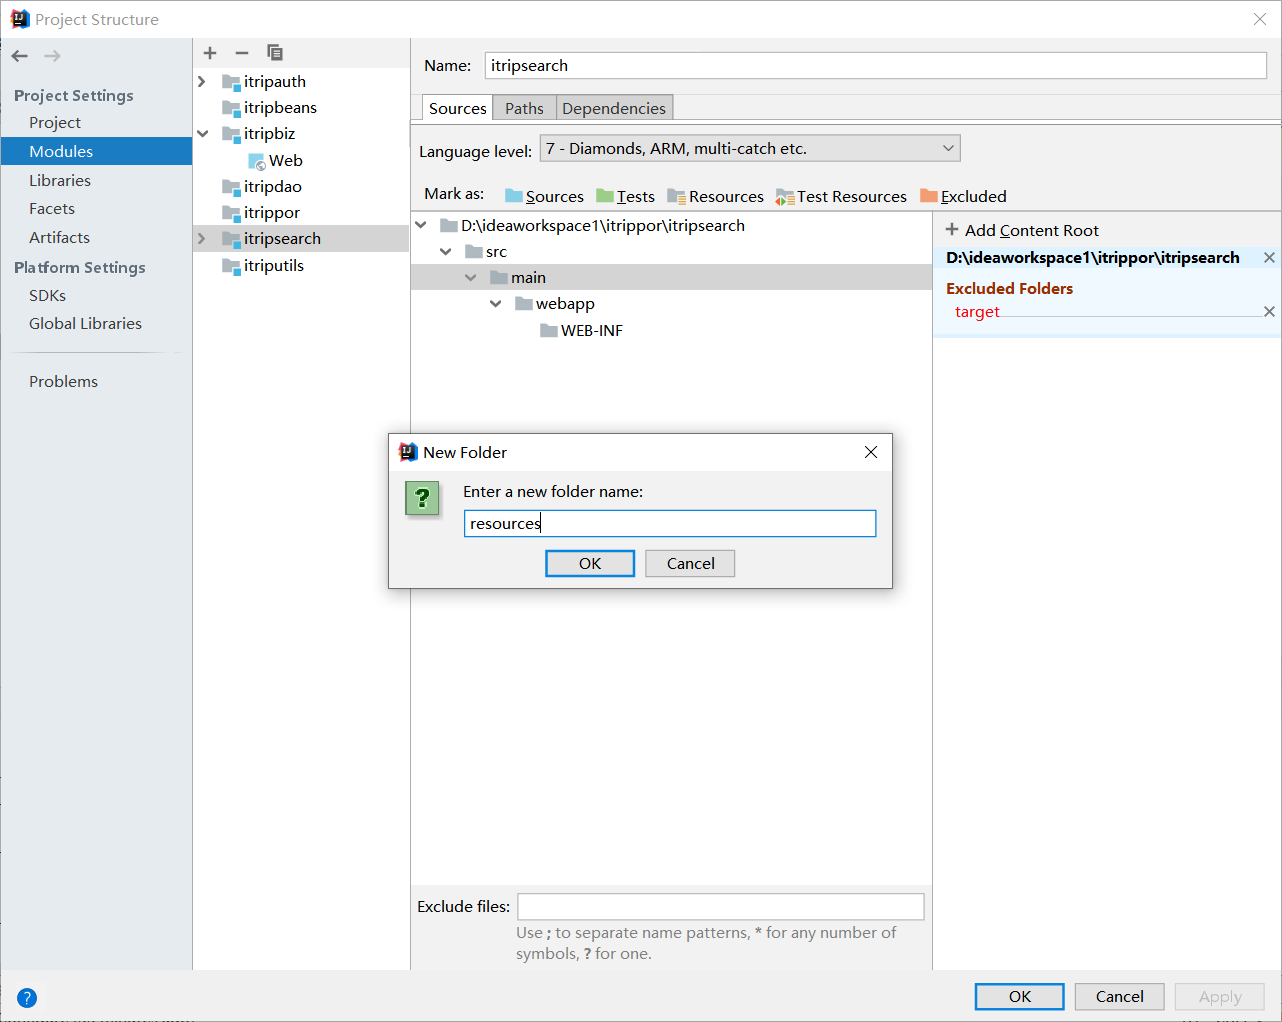Mark folder as Excluded
Screen dimensions: 1282x1022
click(964, 196)
